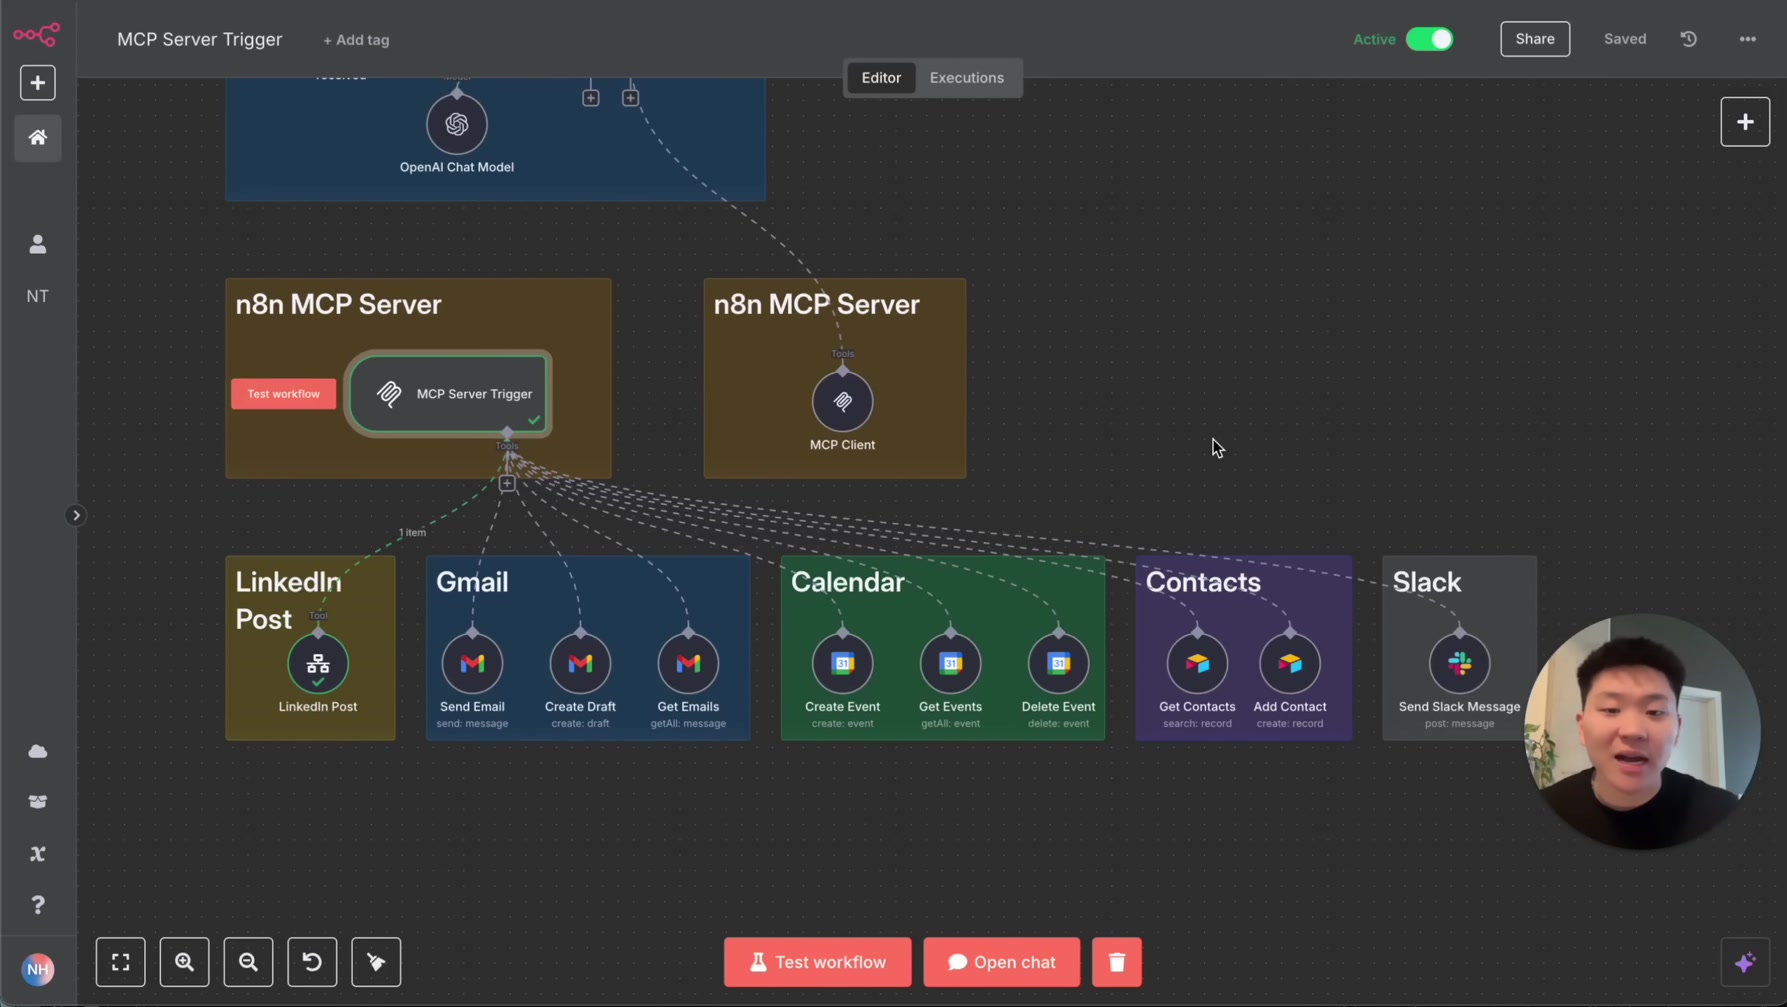
Task: Add new item with sidebar plus button
Action: pyautogui.click(x=38, y=83)
